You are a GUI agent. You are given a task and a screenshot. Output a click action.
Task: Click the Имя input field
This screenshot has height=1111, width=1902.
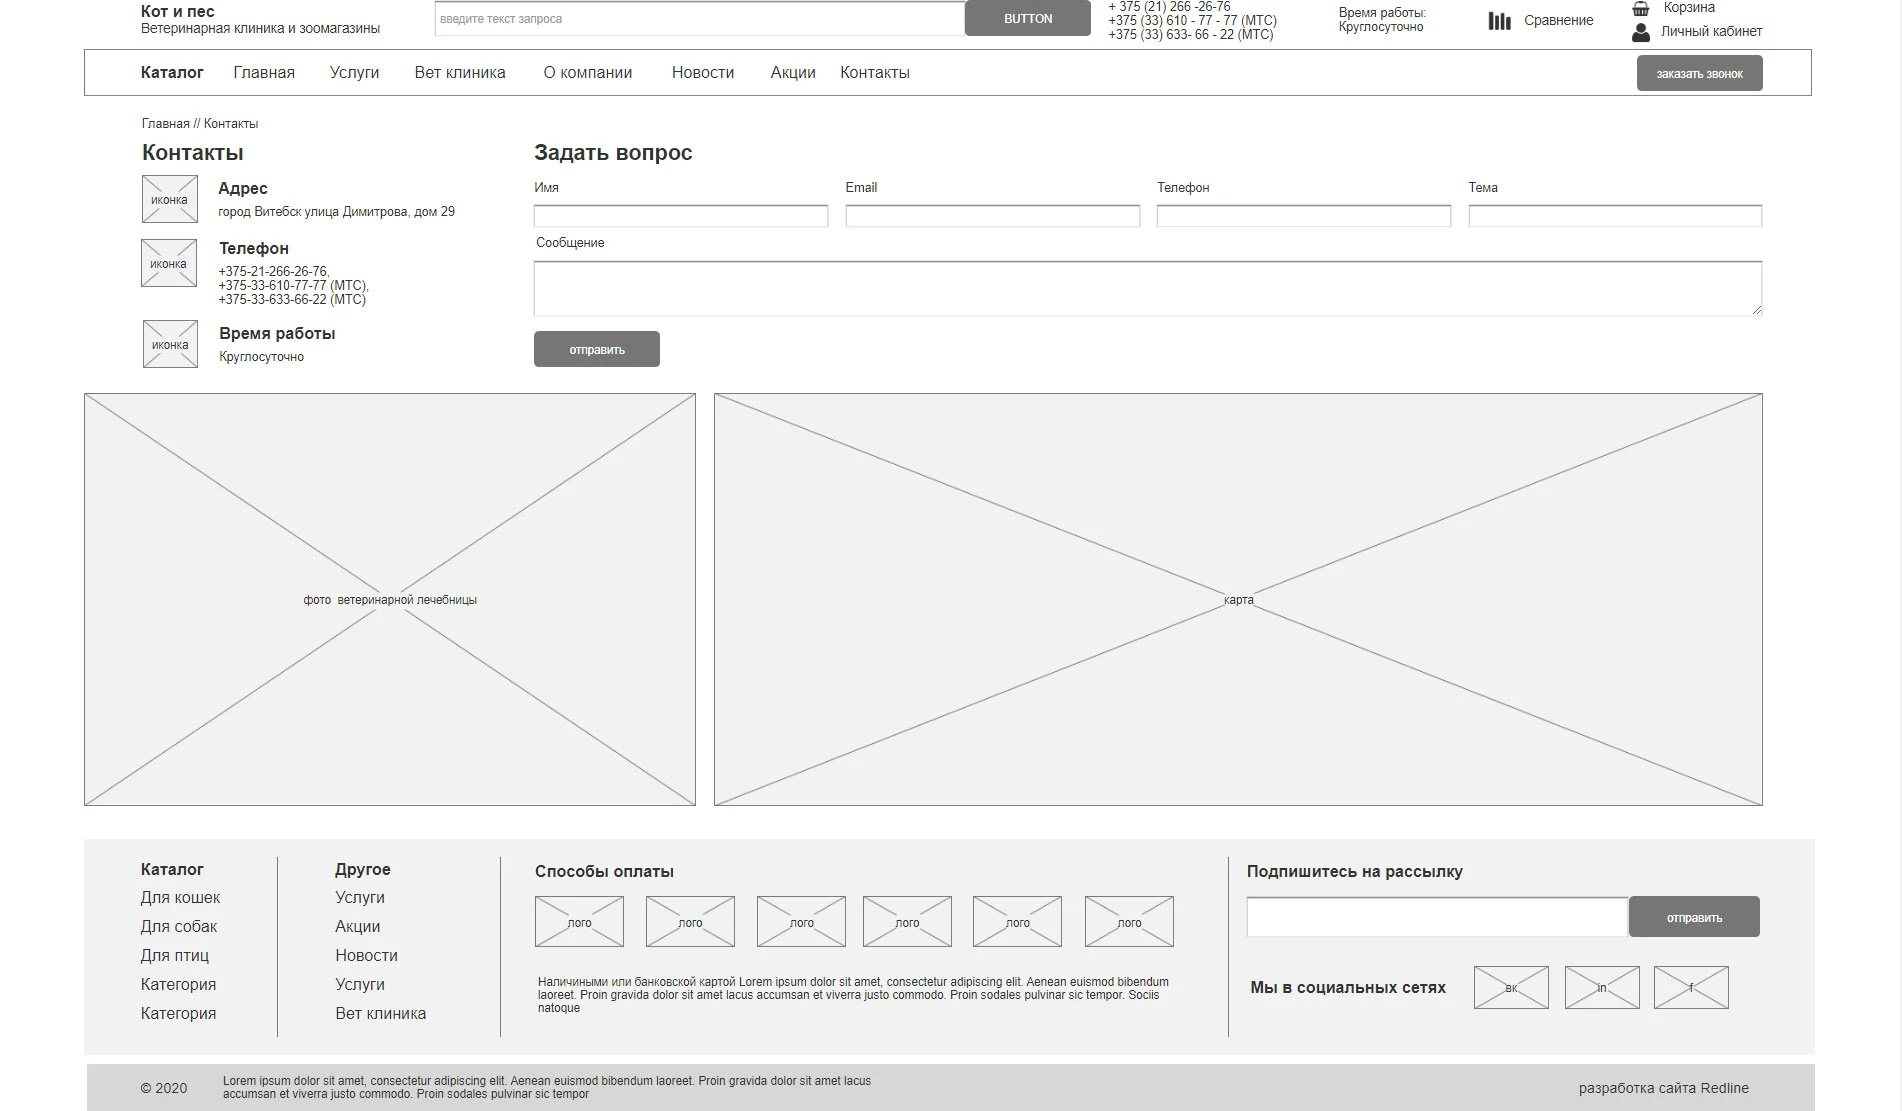[681, 216]
